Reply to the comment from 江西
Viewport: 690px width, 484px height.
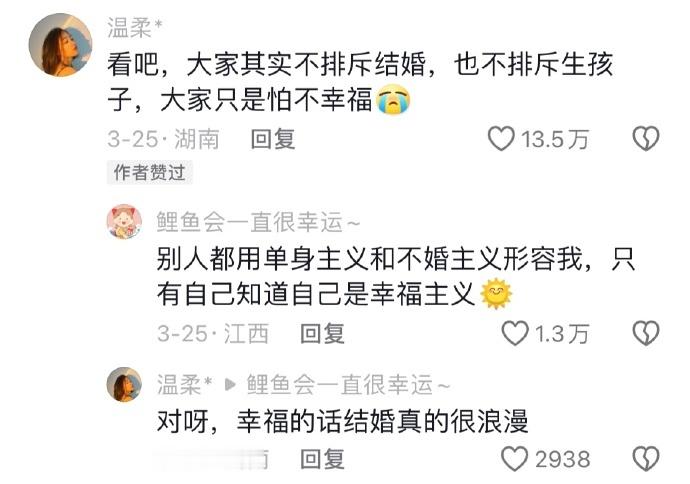[323, 334]
